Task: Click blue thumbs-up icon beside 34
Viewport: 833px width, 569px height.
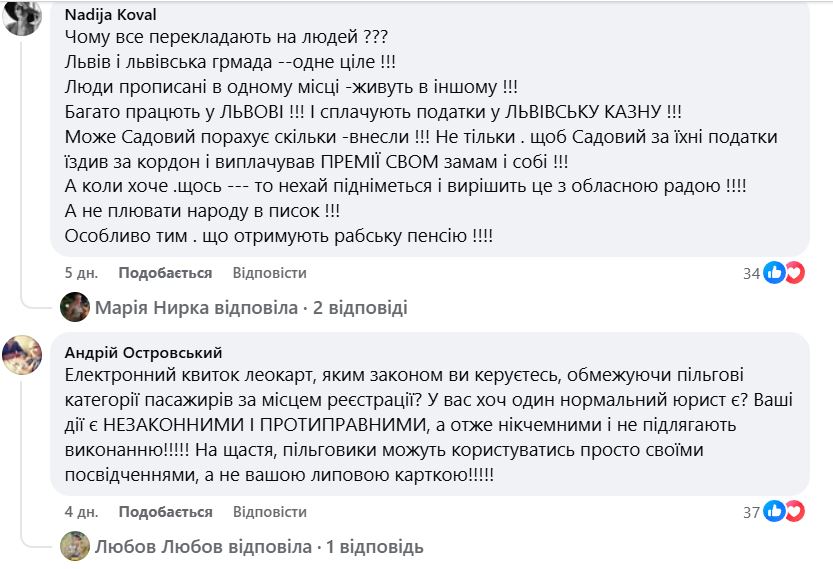Action: [x=774, y=272]
